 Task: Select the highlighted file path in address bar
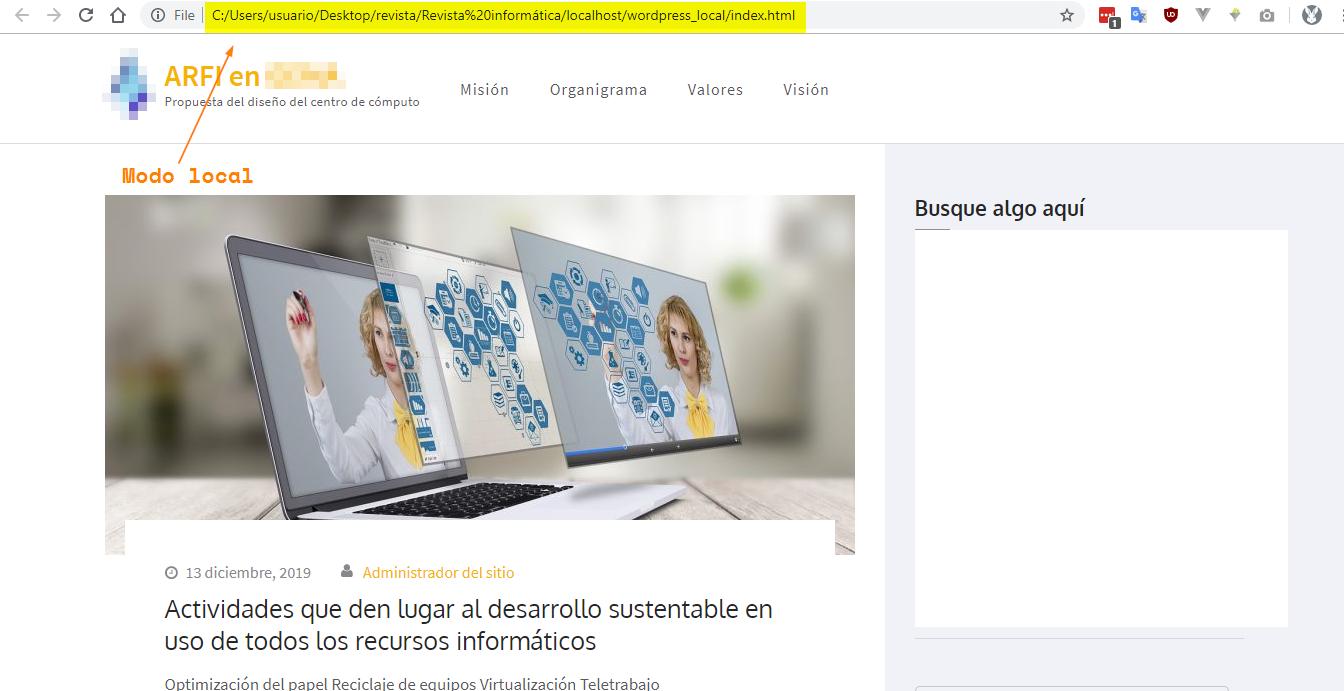504,15
